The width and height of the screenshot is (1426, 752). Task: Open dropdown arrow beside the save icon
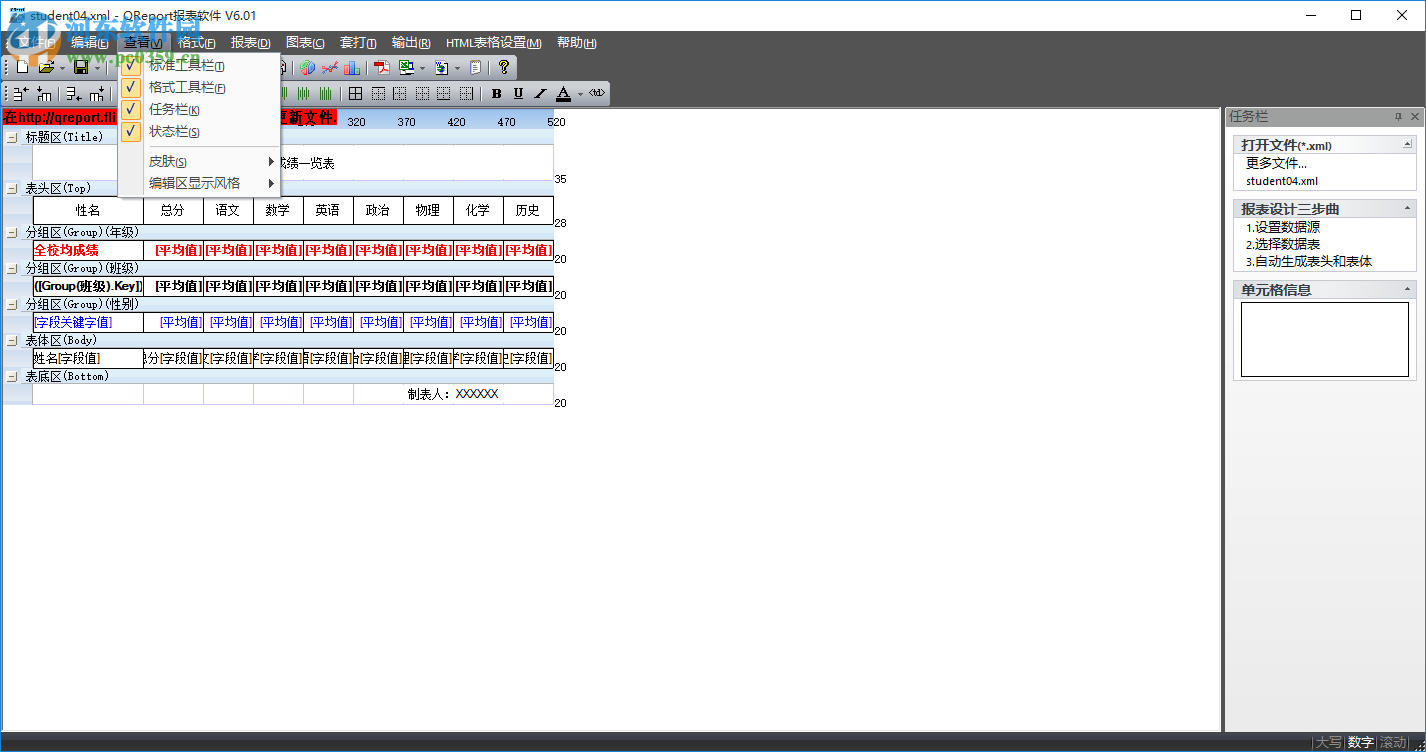pyautogui.click(x=97, y=68)
